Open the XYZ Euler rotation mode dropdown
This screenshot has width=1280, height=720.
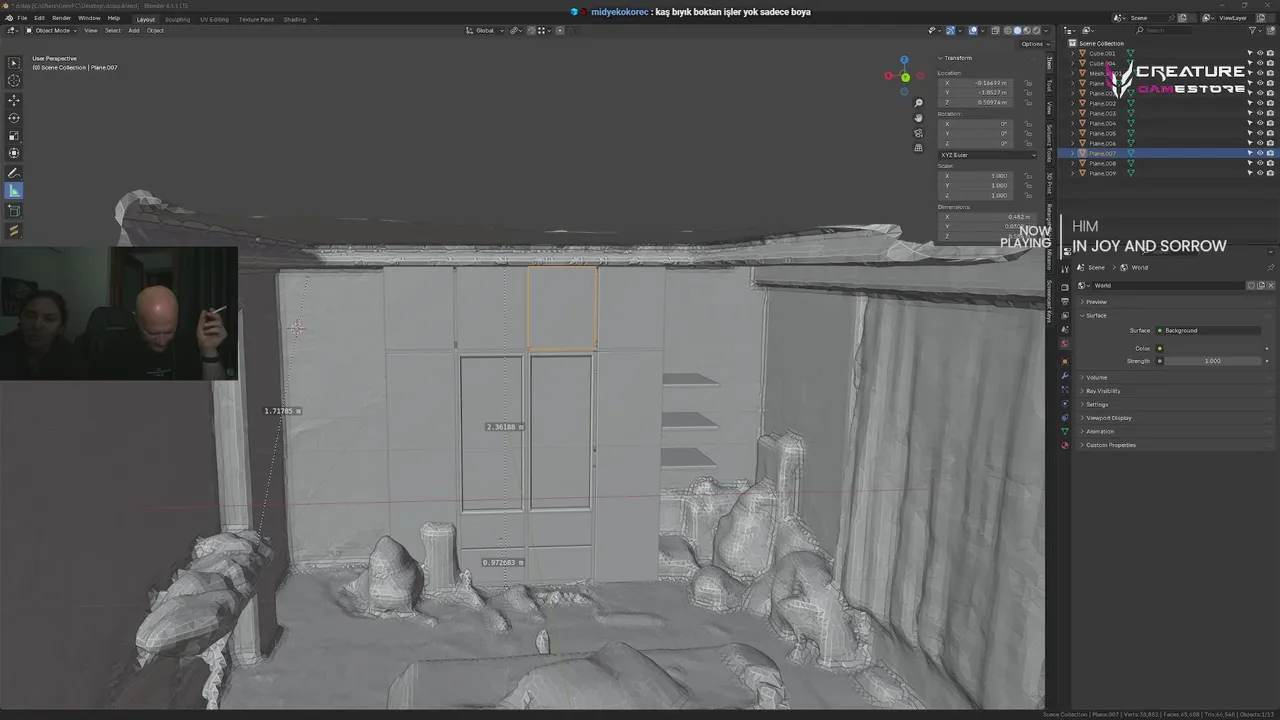point(988,155)
